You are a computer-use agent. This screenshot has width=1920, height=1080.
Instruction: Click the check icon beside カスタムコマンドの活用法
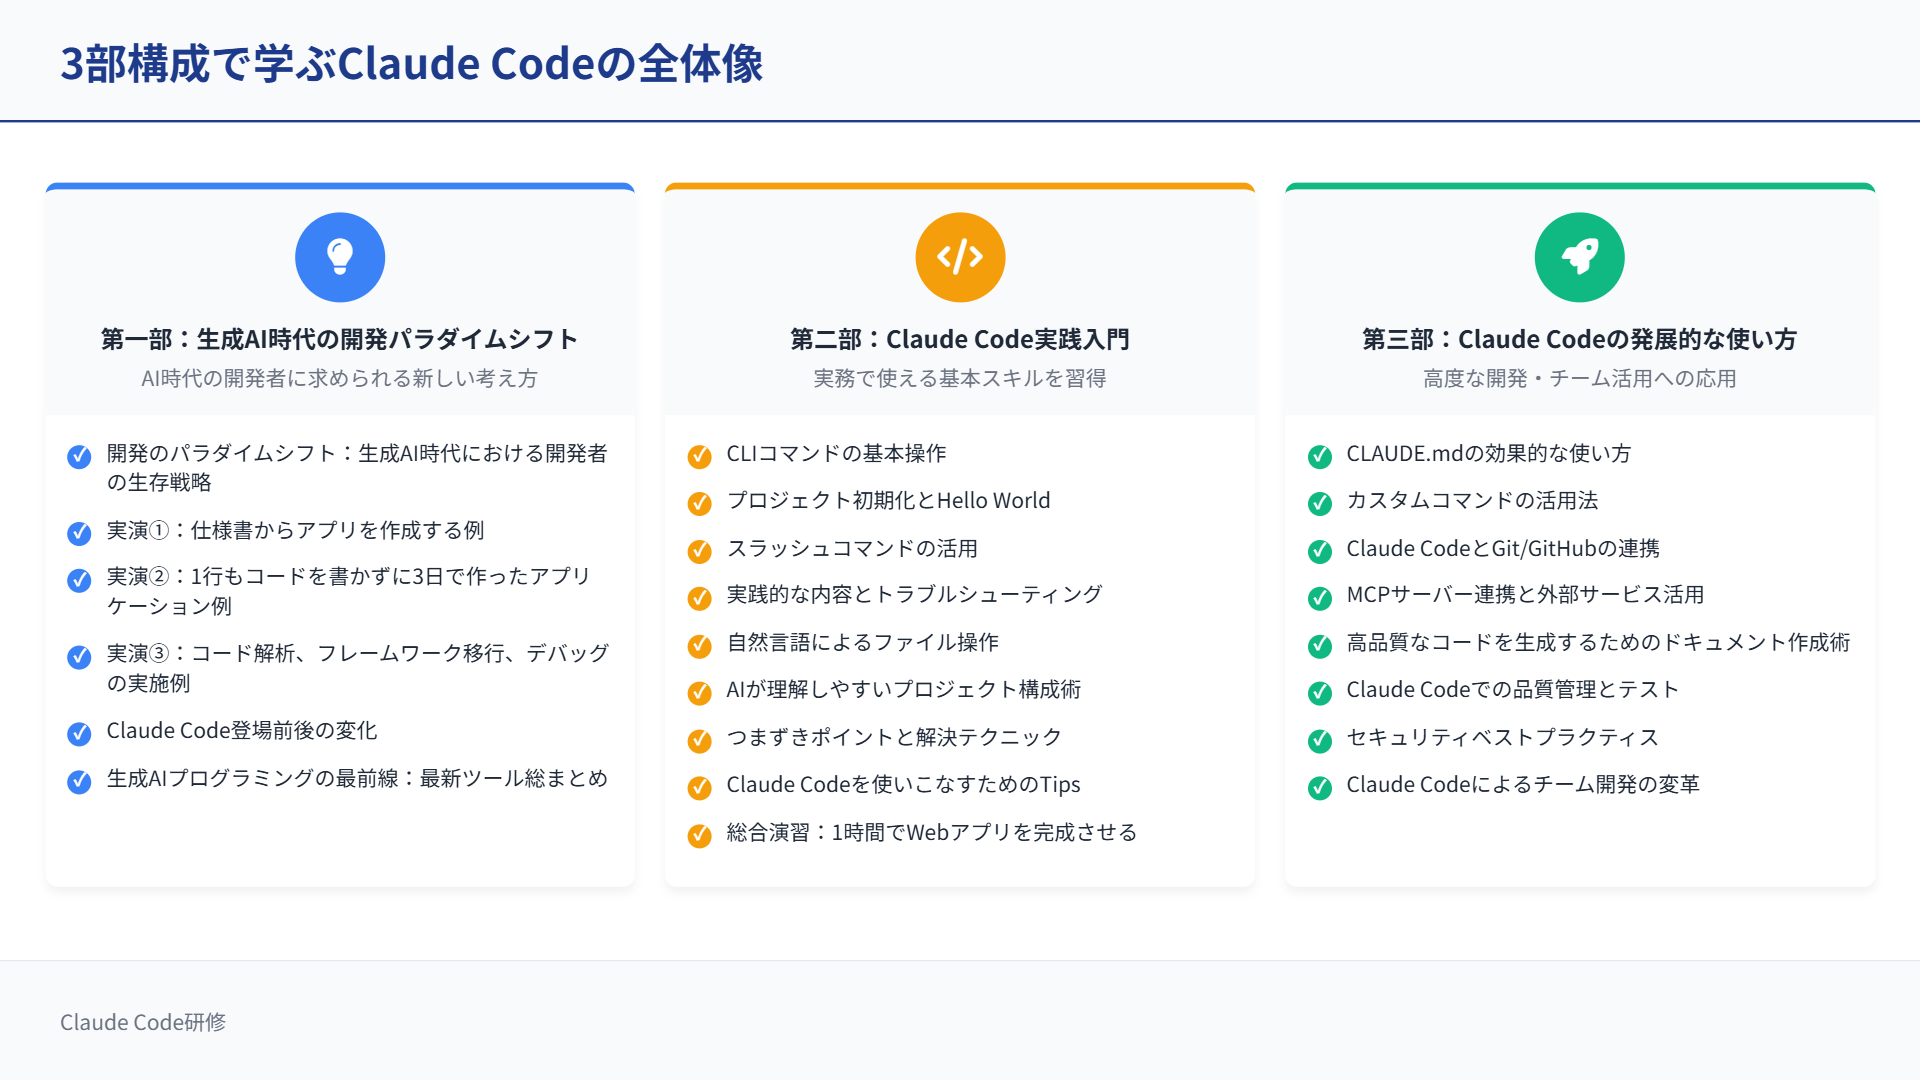[1320, 504]
